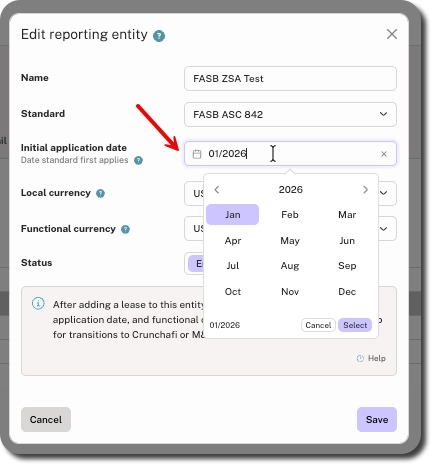Close the Edit reporting entity dialog
Image resolution: width=431 pixels, height=464 pixels.
(392, 34)
